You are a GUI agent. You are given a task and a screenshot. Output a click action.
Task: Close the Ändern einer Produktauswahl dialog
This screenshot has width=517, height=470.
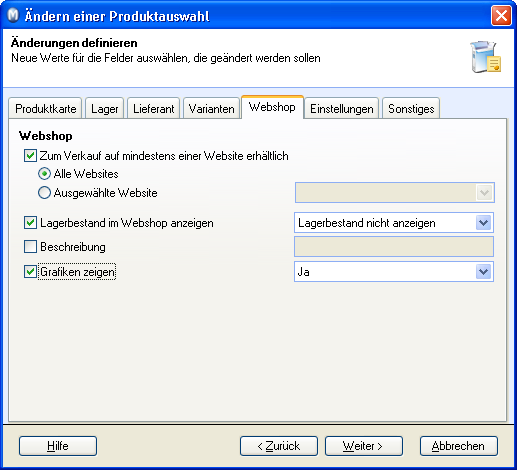pos(501,16)
